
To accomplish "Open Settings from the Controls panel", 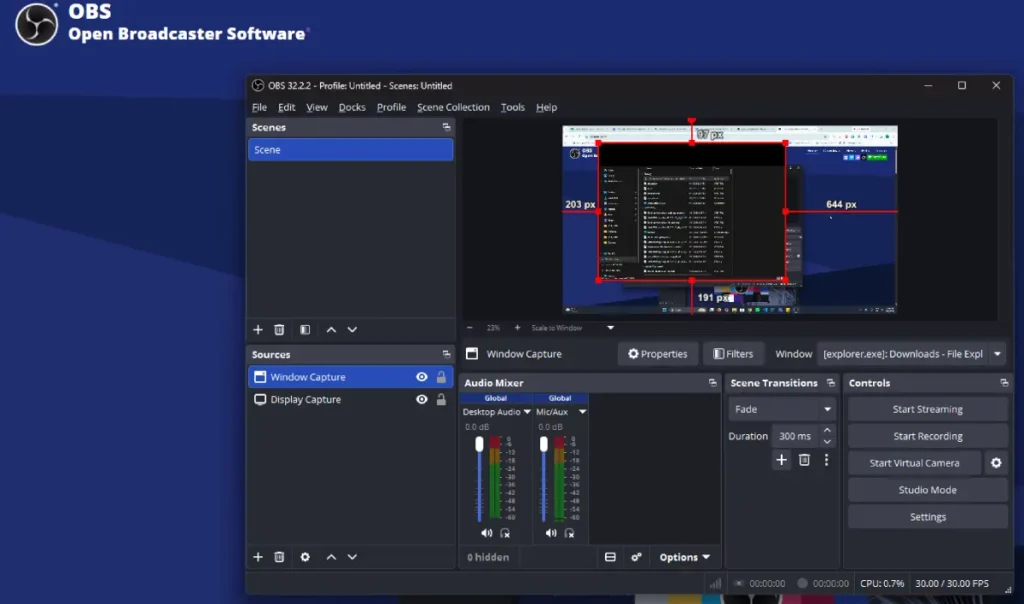I will (x=927, y=517).
